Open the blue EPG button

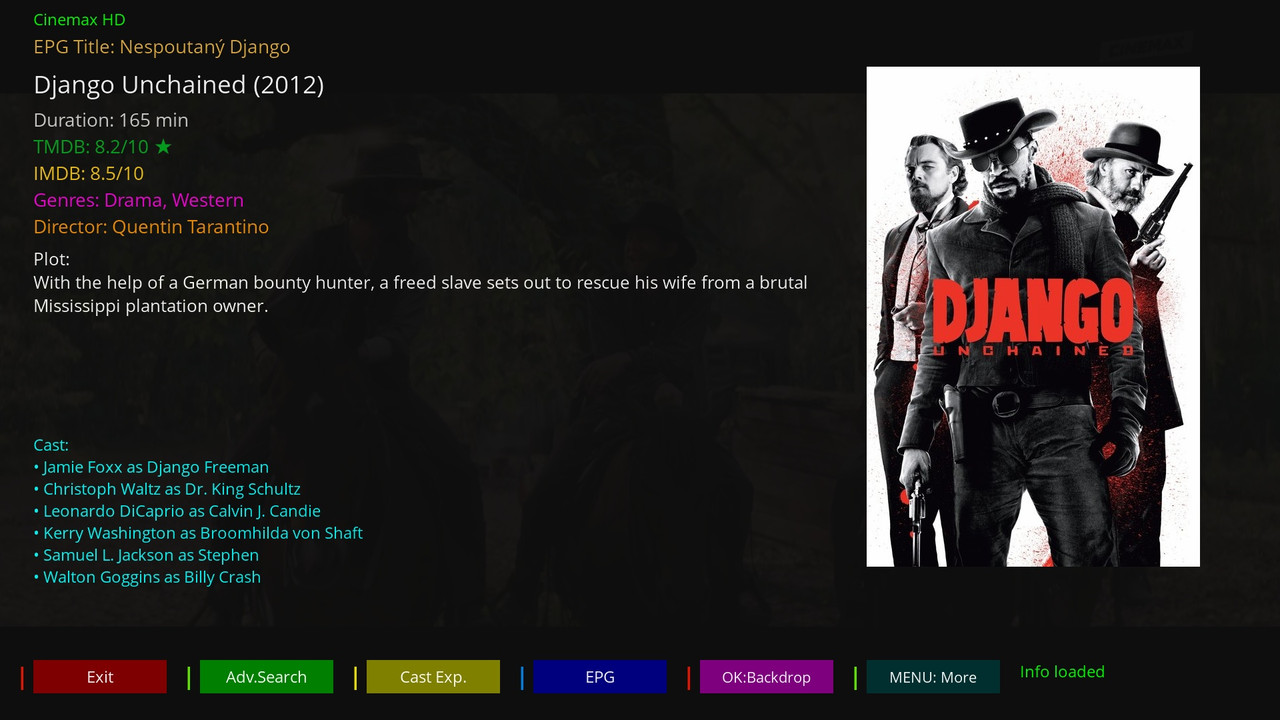tap(600, 677)
